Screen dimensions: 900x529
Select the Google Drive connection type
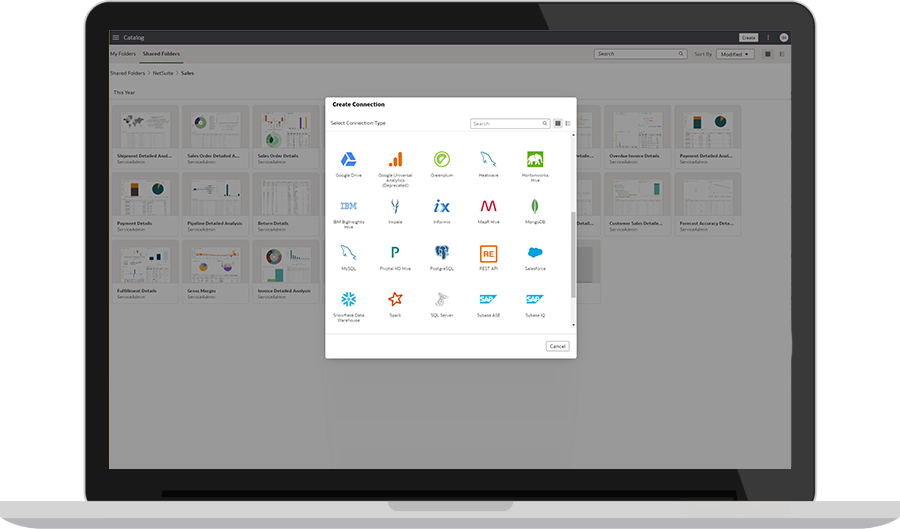(348, 160)
